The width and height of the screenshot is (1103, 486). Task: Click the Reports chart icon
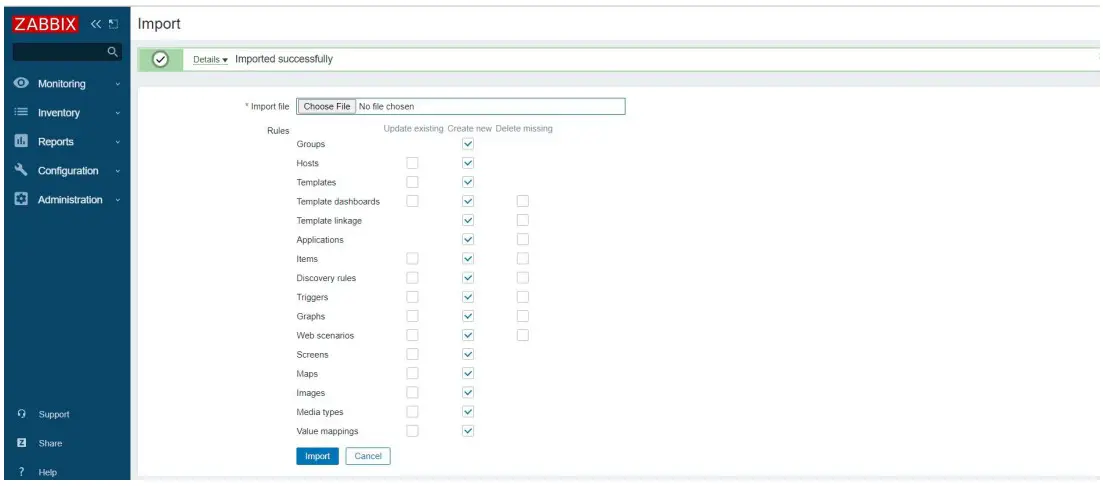point(21,141)
